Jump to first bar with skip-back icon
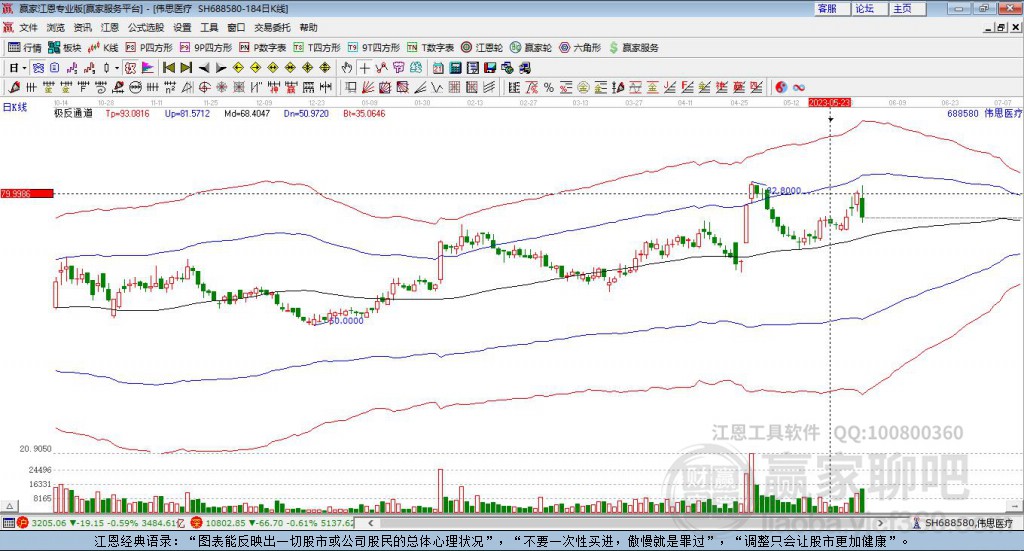Image resolution: width=1024 pixels, height=551 pixels. coord(169,68)
